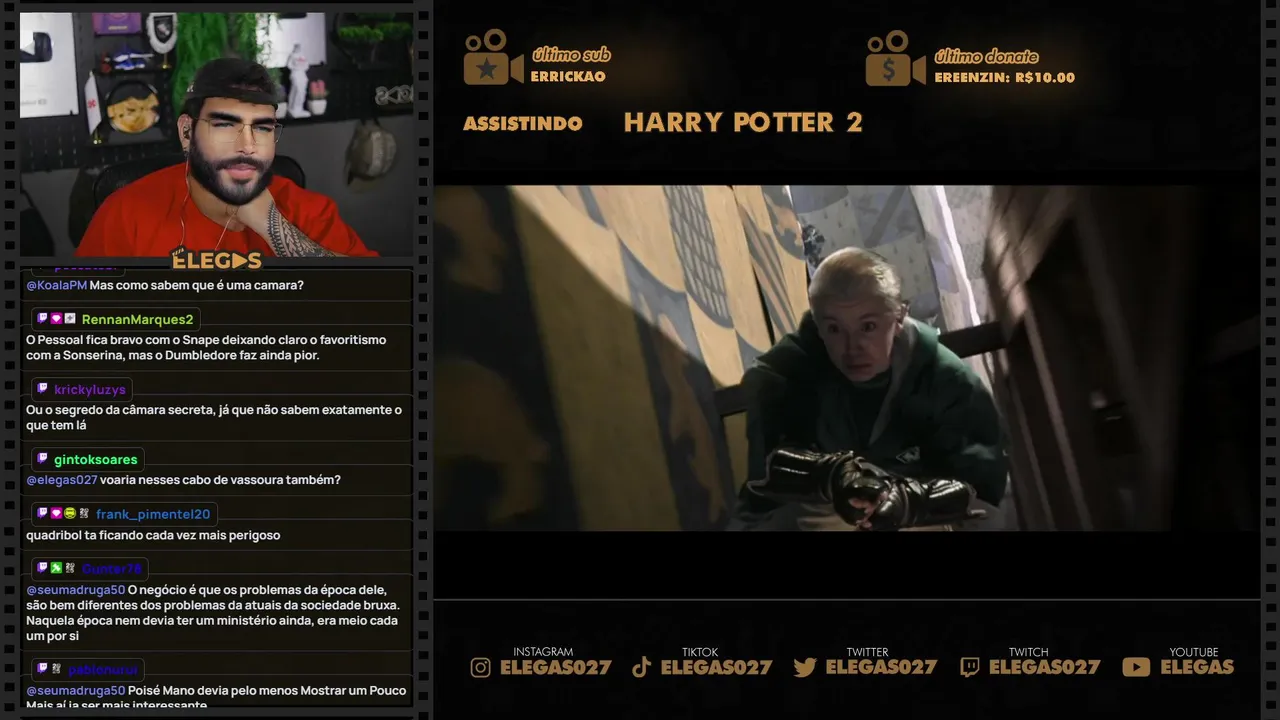Click the Twitter bird icon
The height and width of the screenshot is (720, 1280).
(x=805, y=667)
